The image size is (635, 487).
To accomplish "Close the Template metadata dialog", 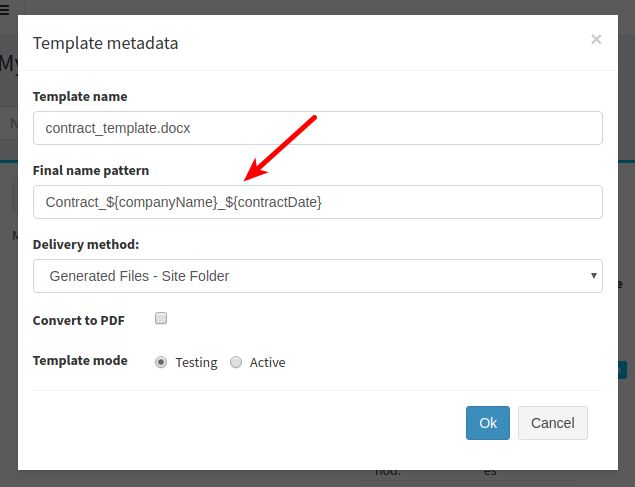I will point(596,39).
